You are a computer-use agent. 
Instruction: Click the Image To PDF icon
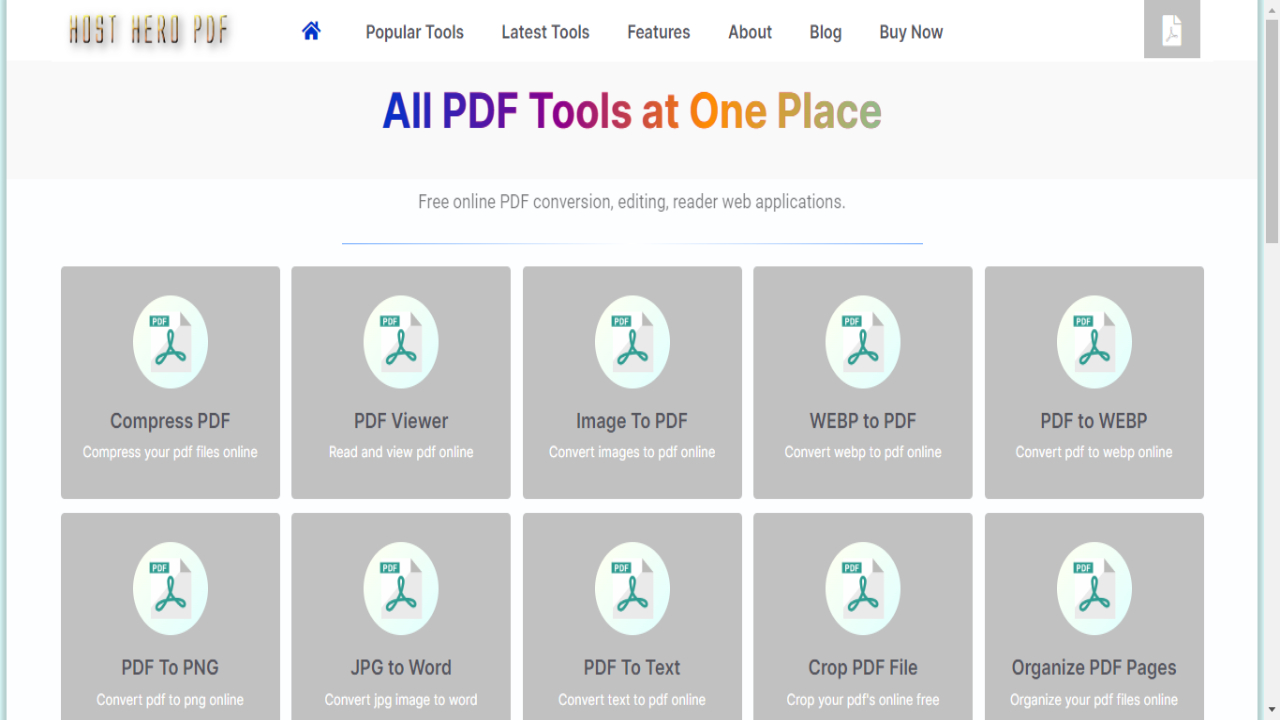(632, 342)
